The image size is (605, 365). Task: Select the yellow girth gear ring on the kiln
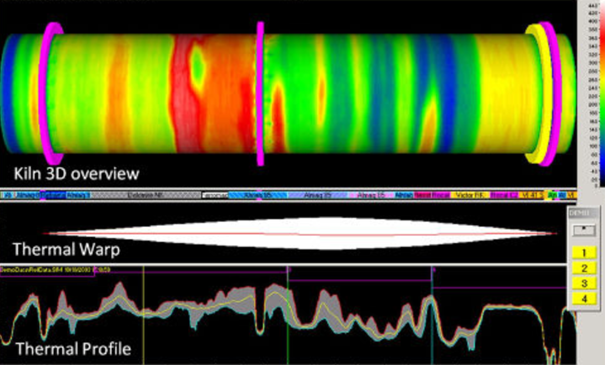tap(537, 93)
